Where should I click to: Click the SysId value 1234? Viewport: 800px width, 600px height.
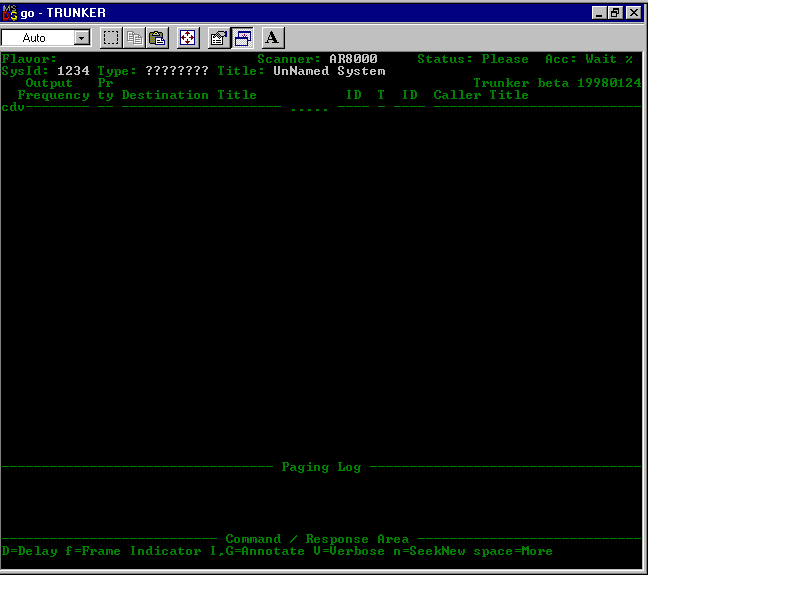click(73, 70)
